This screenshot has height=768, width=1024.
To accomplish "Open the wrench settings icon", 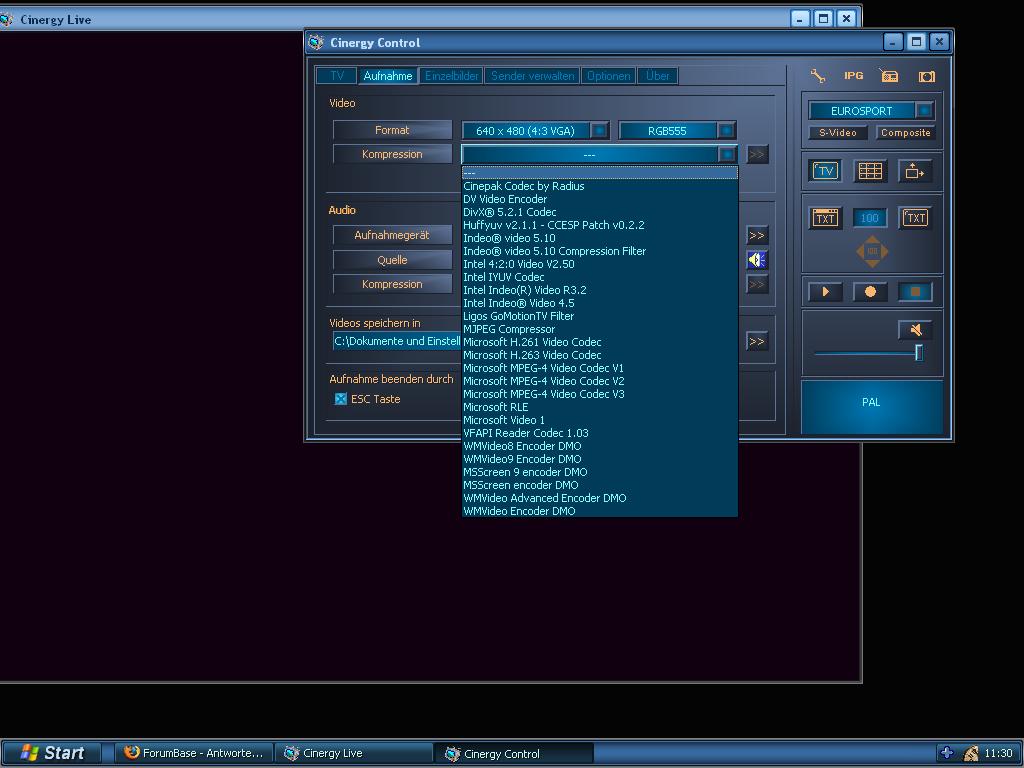I will click(818, 76).
